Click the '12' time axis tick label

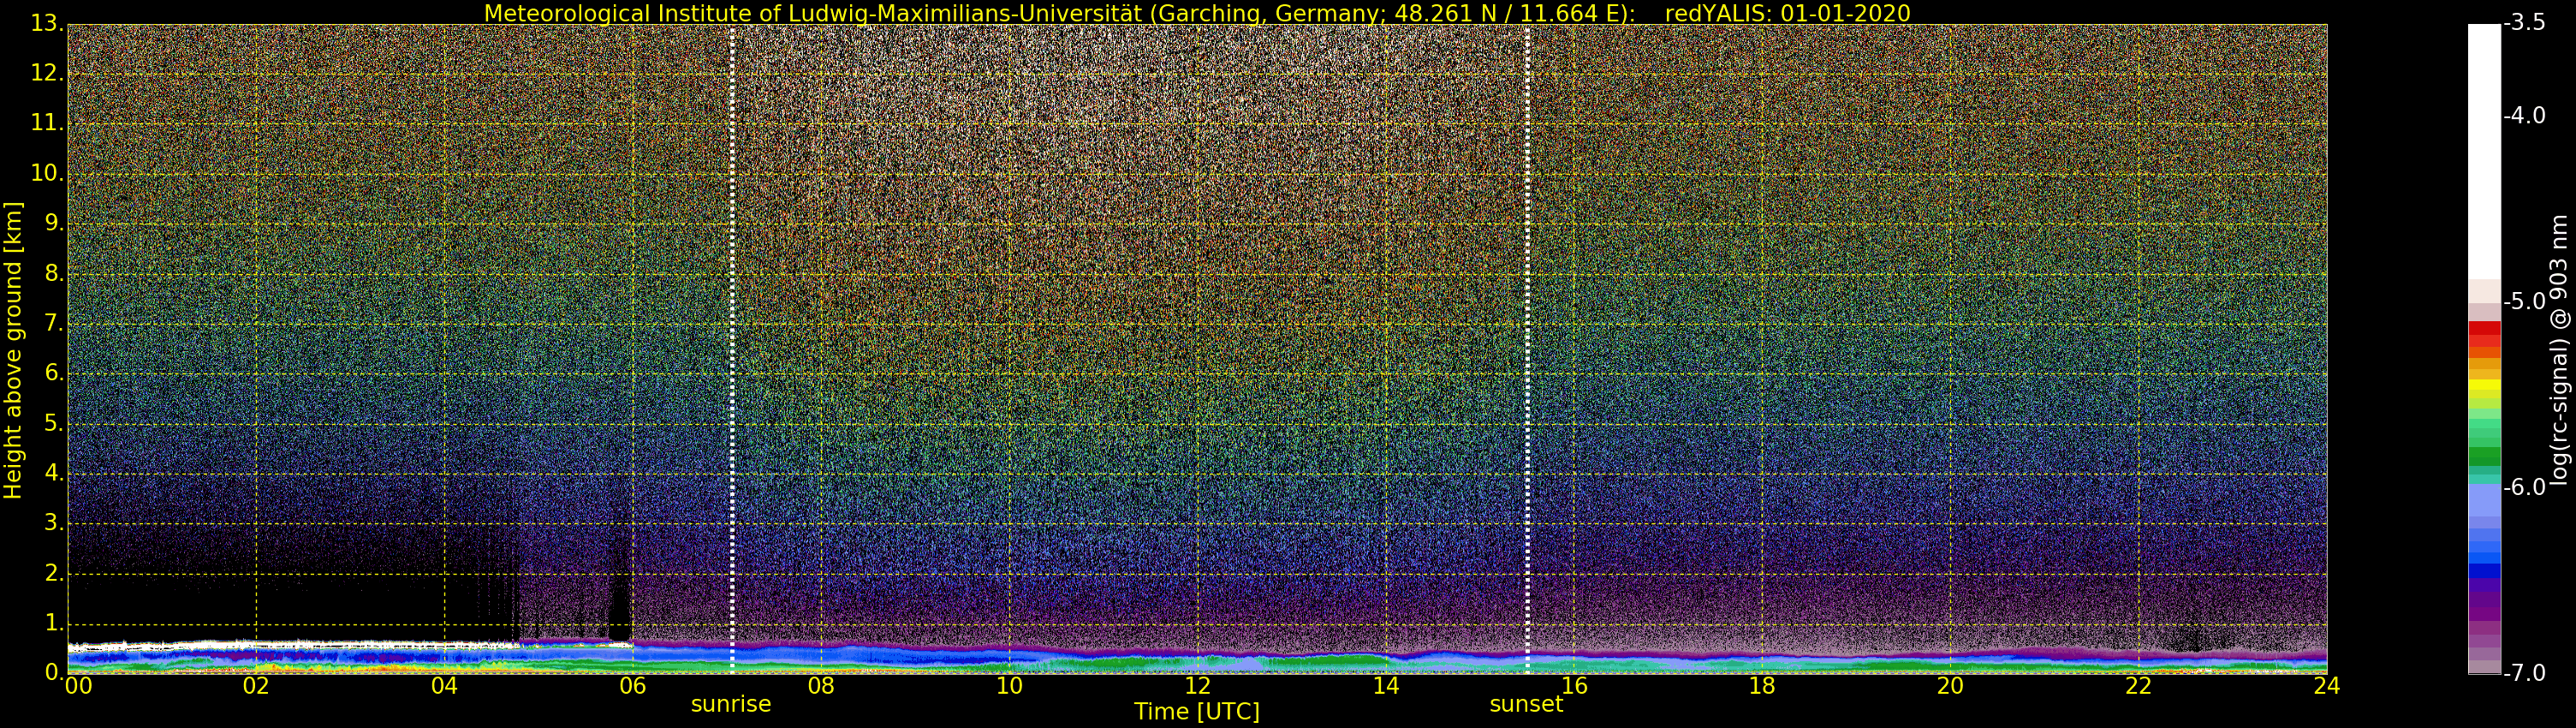click(1197, 686)
